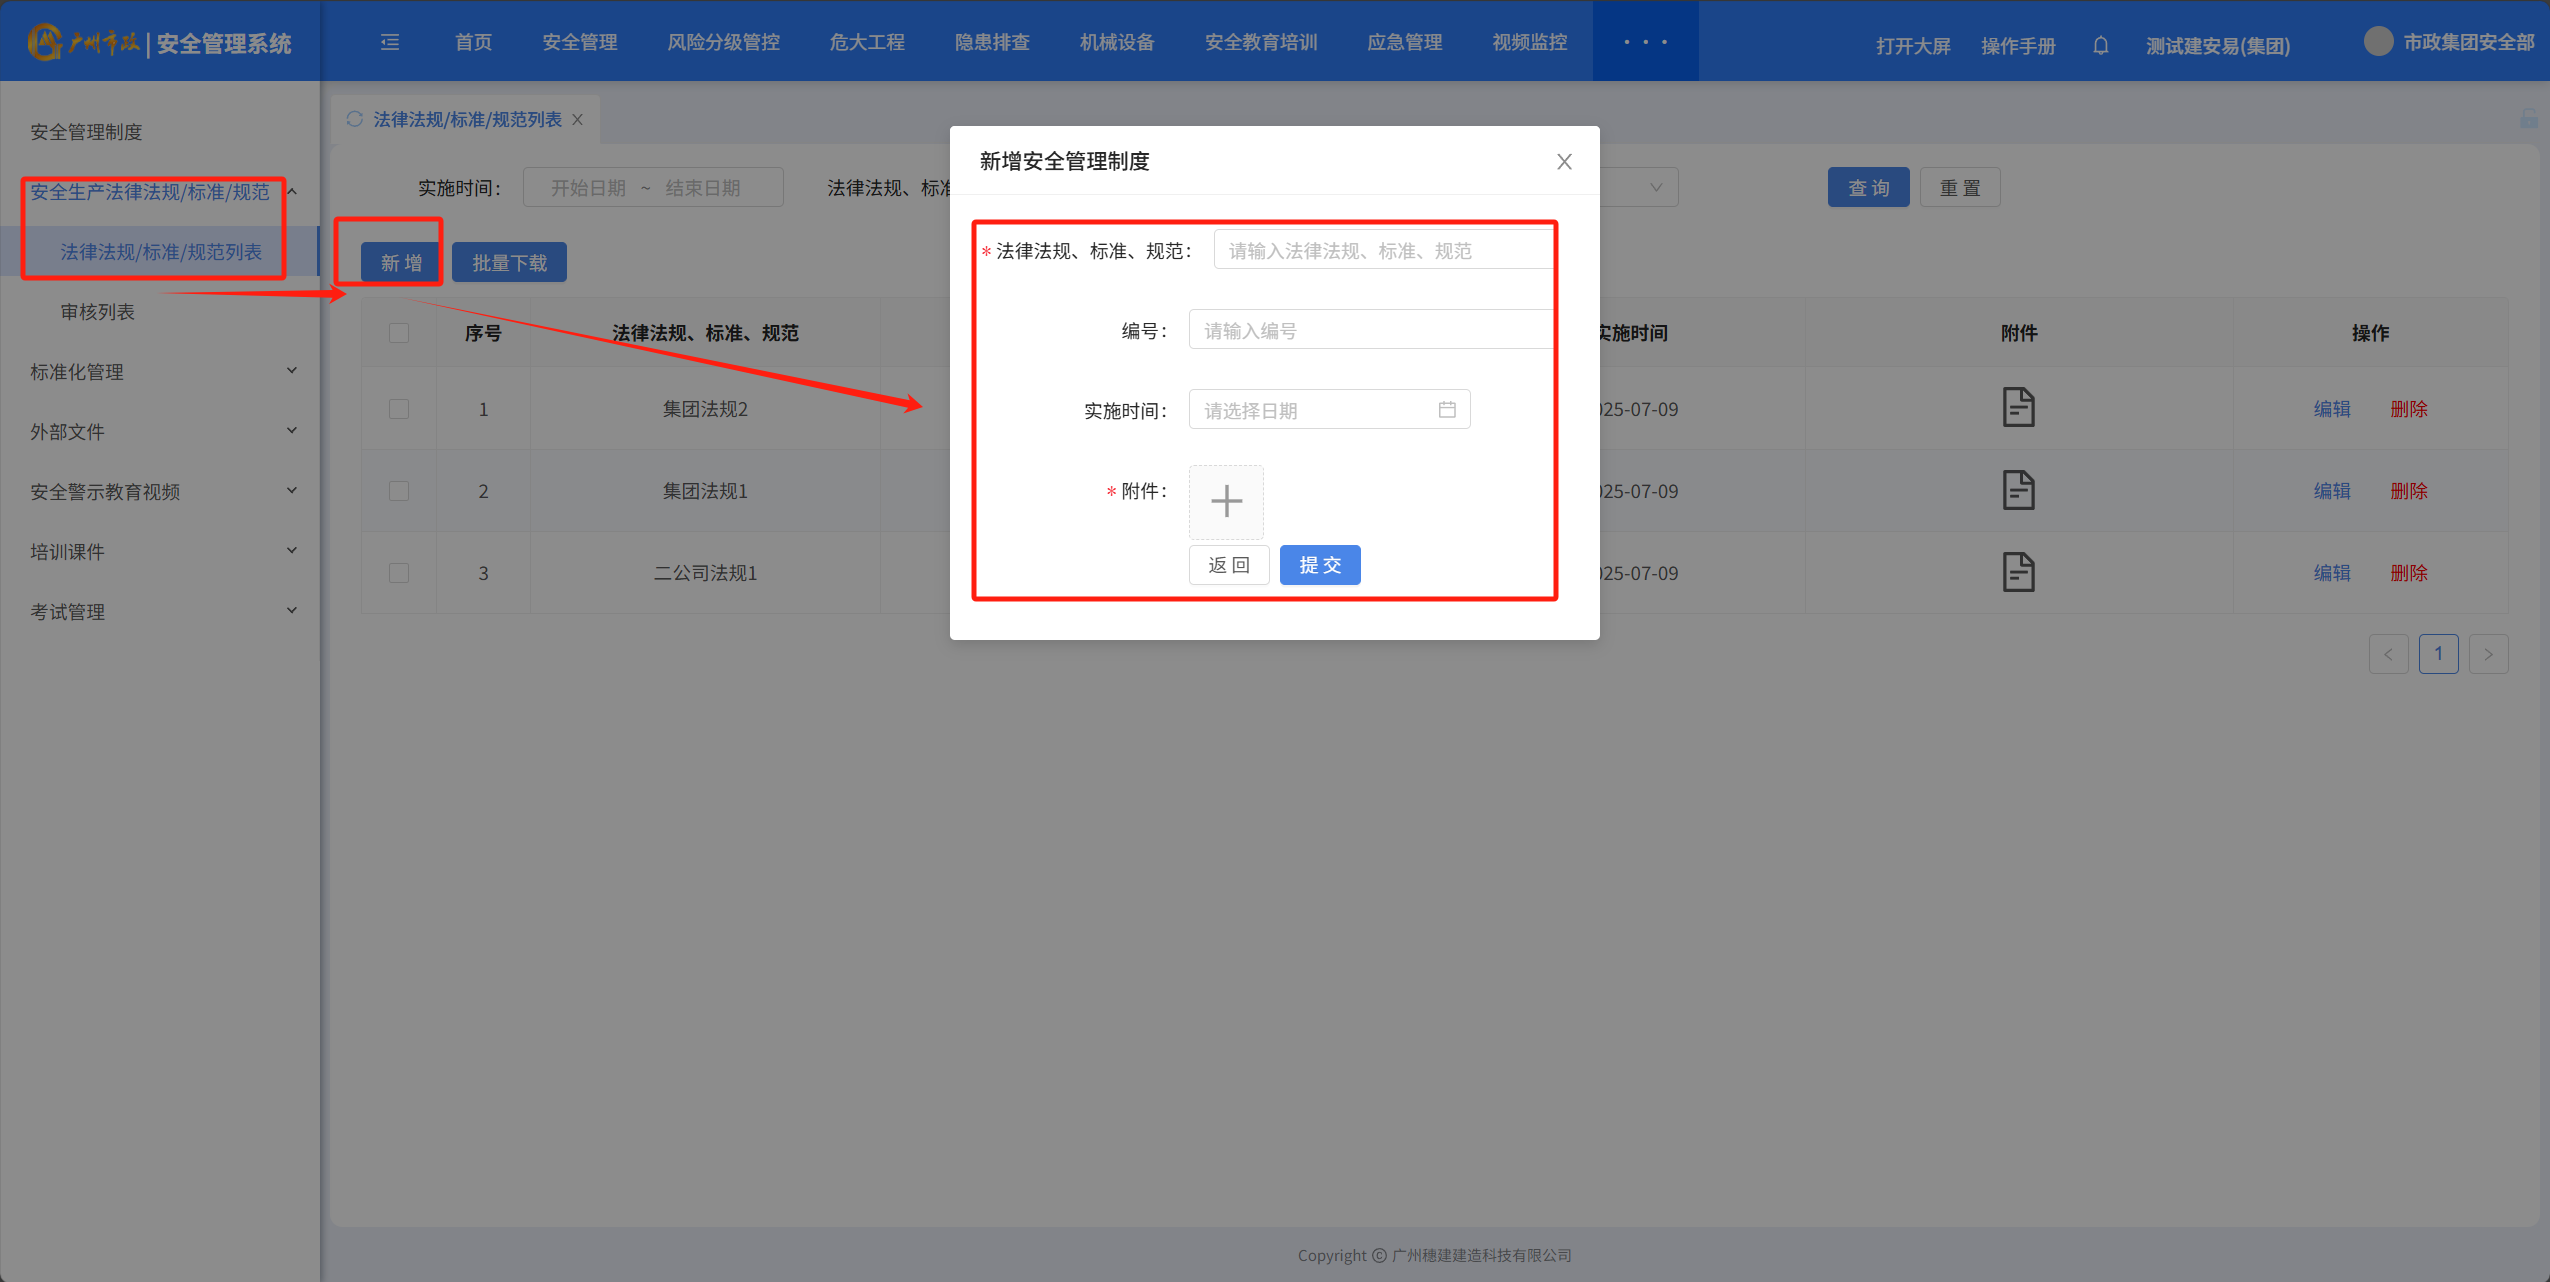Select 审核列表 in the sidebar
The image size is (2550, 1282).
98,312
